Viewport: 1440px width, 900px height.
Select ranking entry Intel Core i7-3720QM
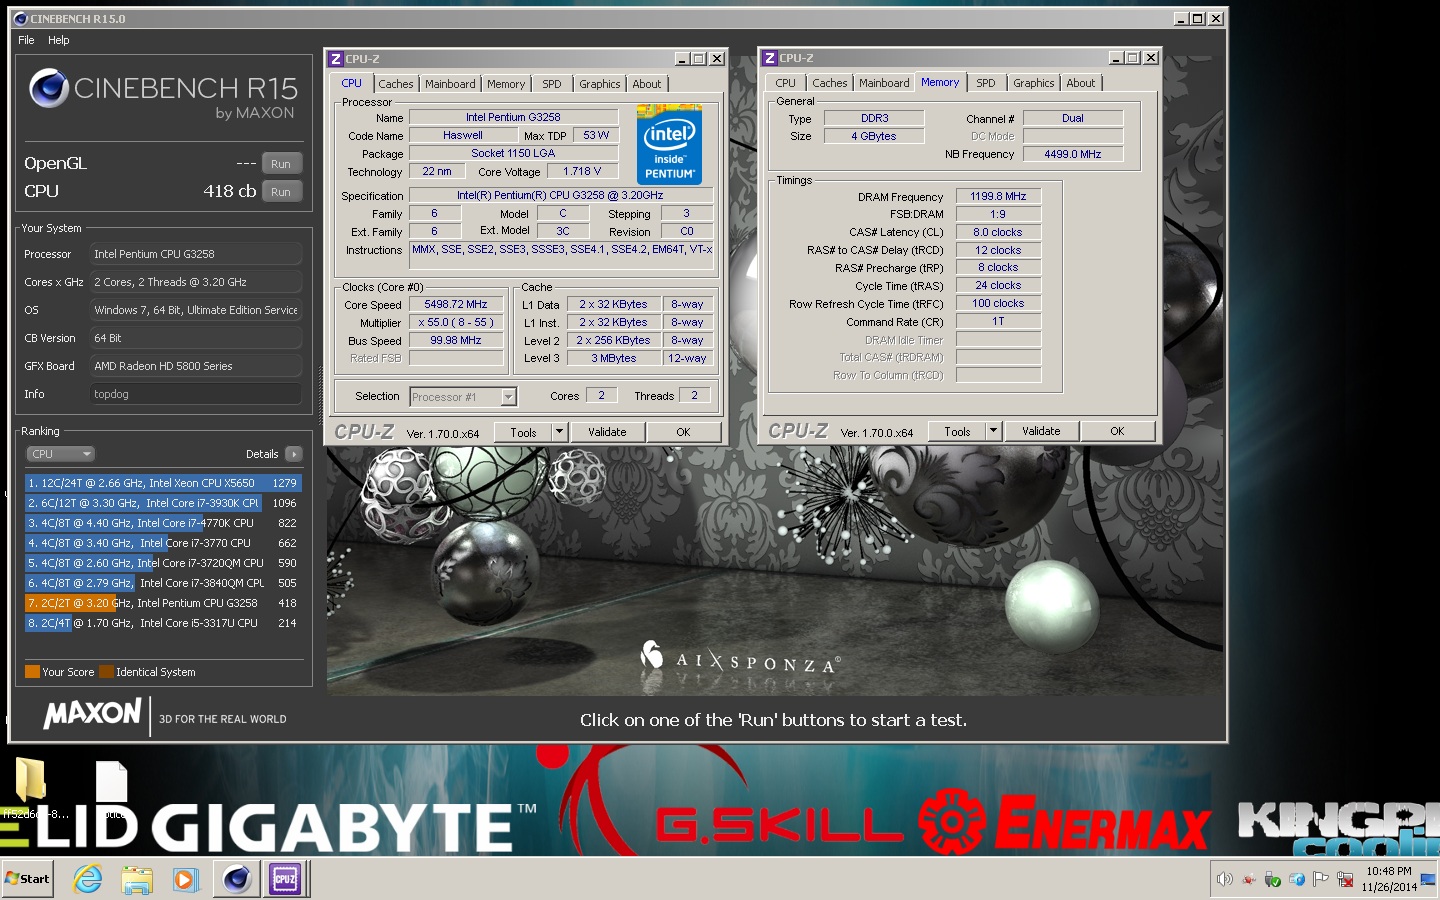163,563
